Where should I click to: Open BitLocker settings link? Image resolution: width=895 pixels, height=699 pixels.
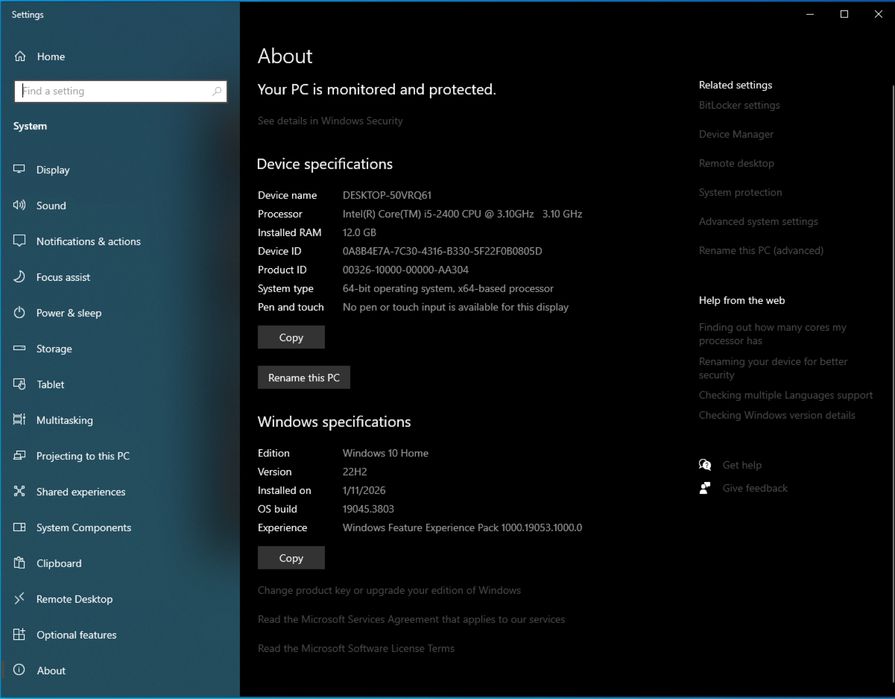tap(739, 105)
